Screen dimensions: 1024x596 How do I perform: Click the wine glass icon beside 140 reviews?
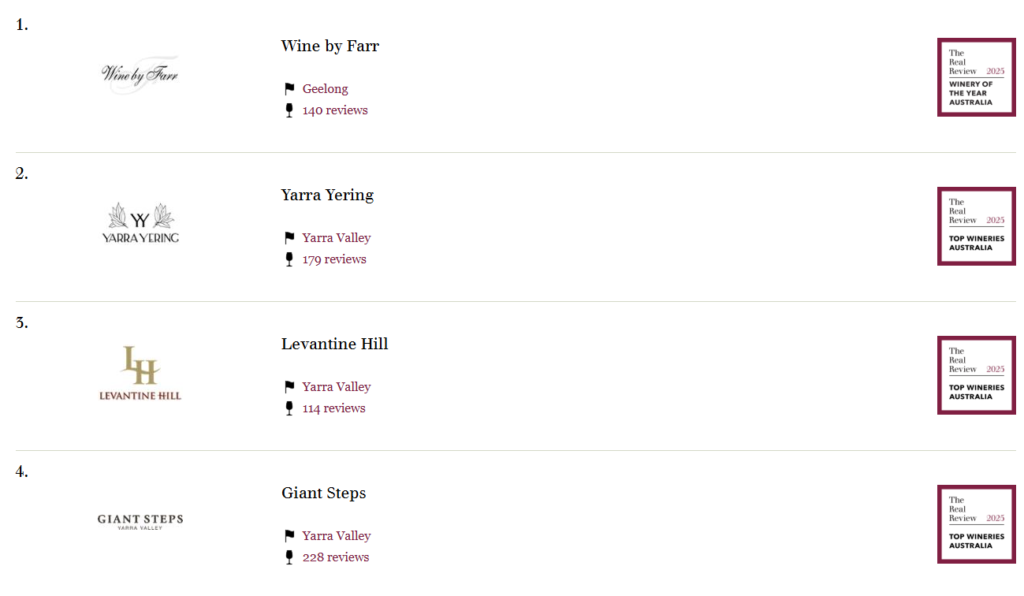(x=289, y=110)
